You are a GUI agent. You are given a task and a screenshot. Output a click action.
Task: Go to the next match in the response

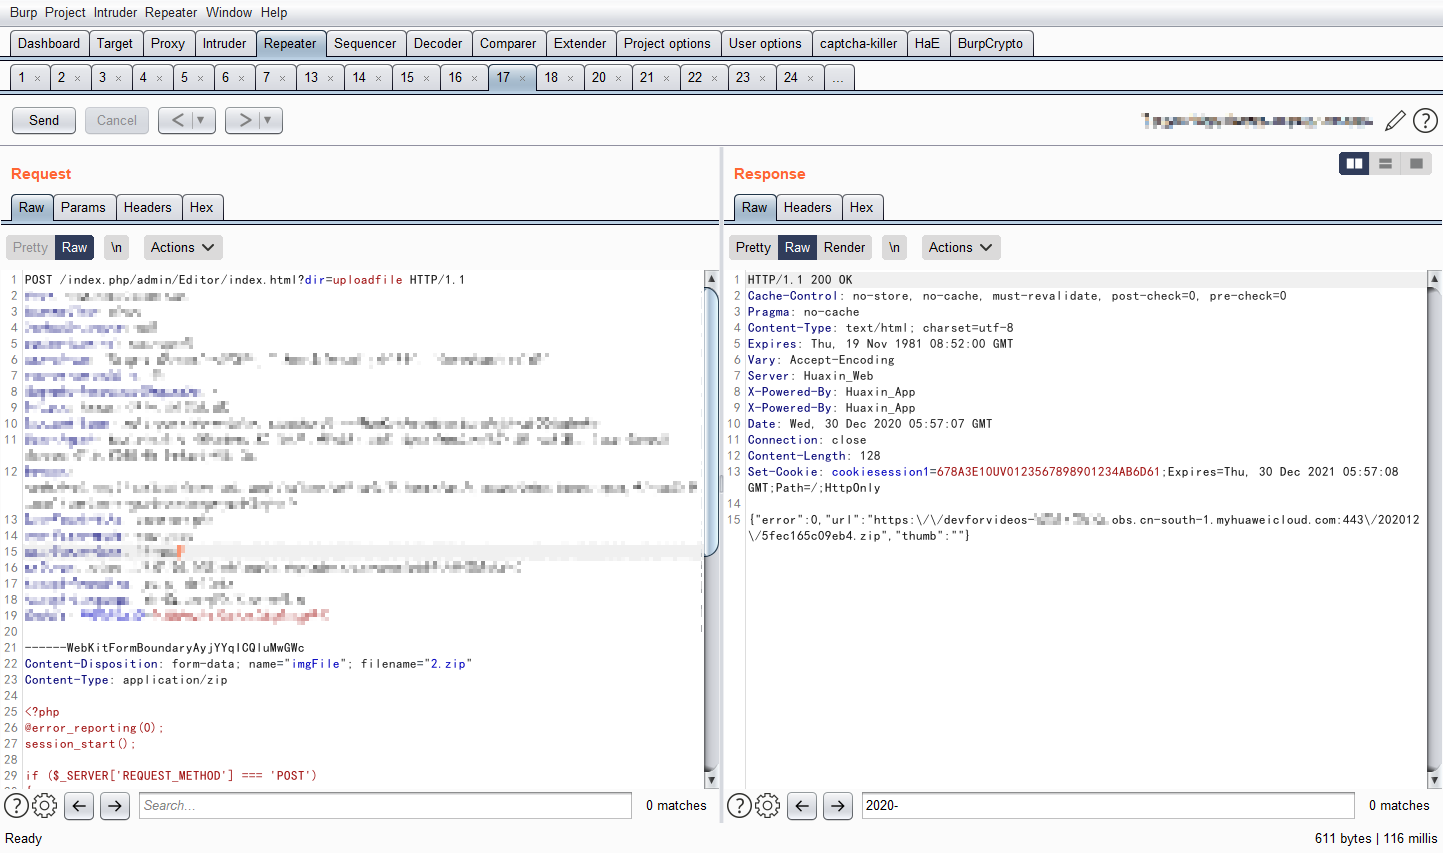coord(838,805)
